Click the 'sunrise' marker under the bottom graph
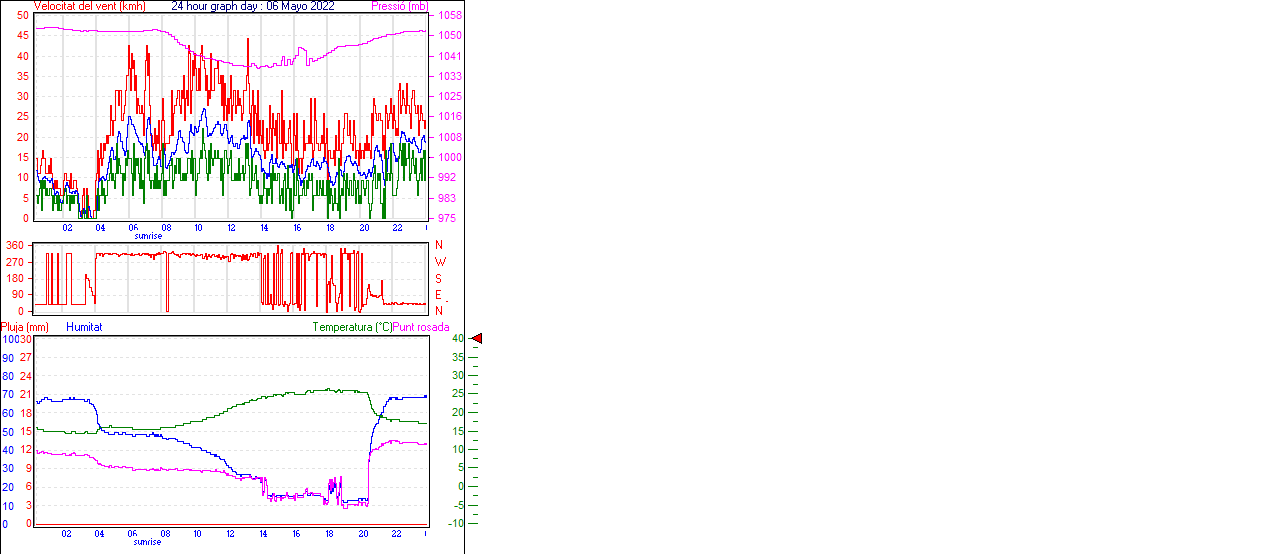This screenshot has width=1280, height=554. pyautogui.click(x=148, y=541)
